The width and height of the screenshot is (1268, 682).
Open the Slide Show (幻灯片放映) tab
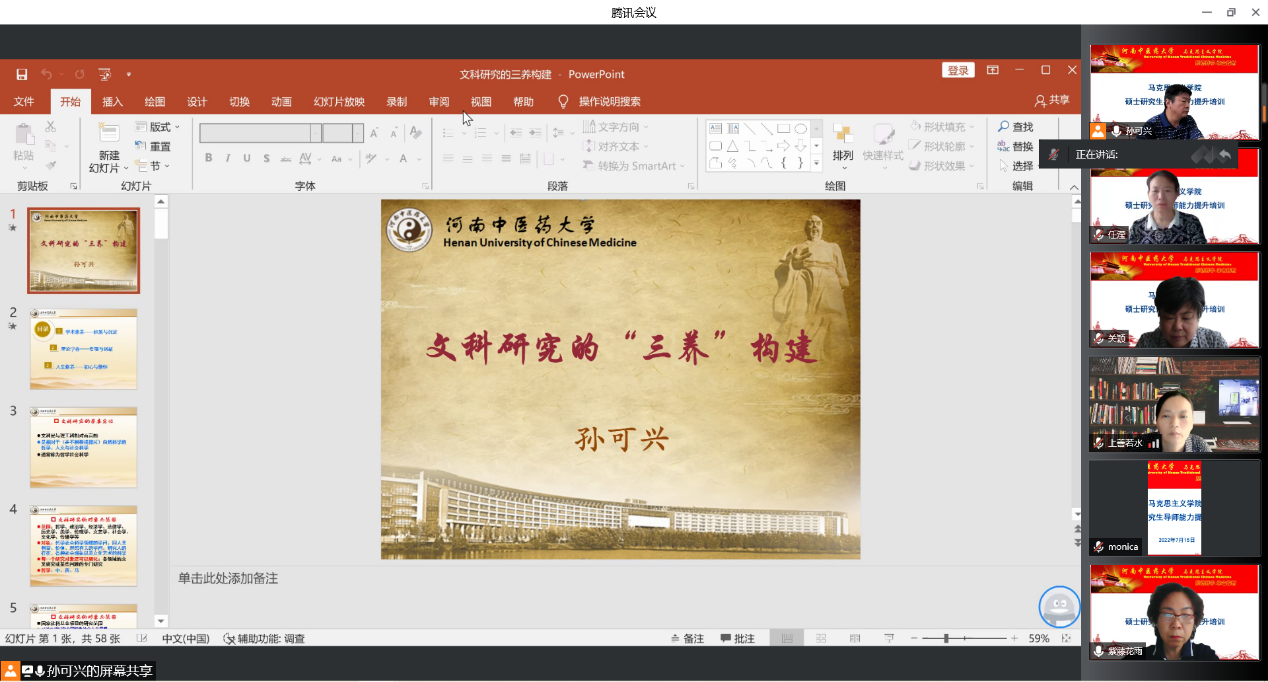pyautogui.click(x=339, y=101)
